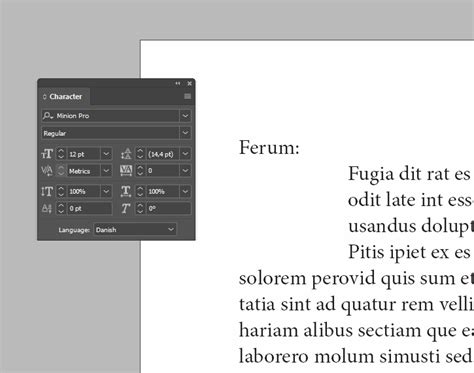Click the vertical scale 100% field
This screenshot has width=474, height=373.
tap(83, 191)
